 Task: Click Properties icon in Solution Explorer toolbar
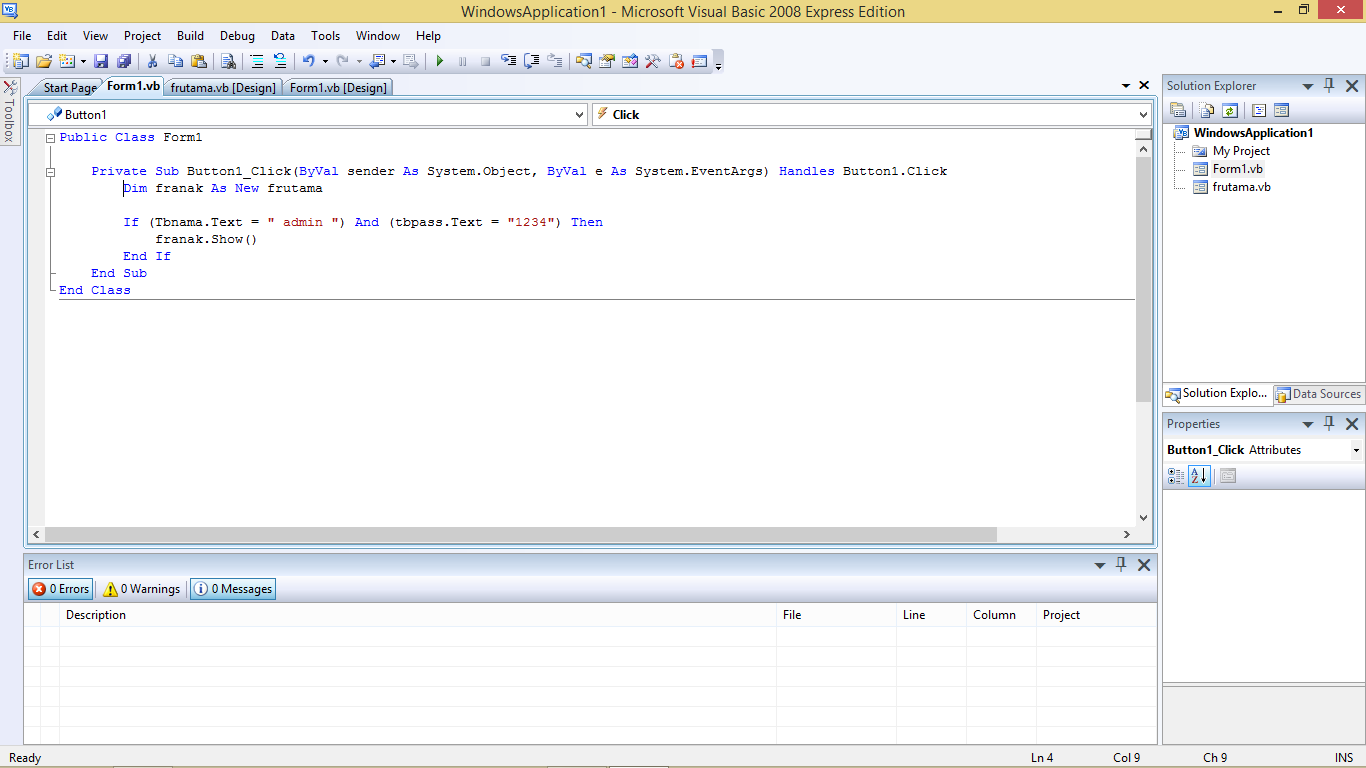1178,111
